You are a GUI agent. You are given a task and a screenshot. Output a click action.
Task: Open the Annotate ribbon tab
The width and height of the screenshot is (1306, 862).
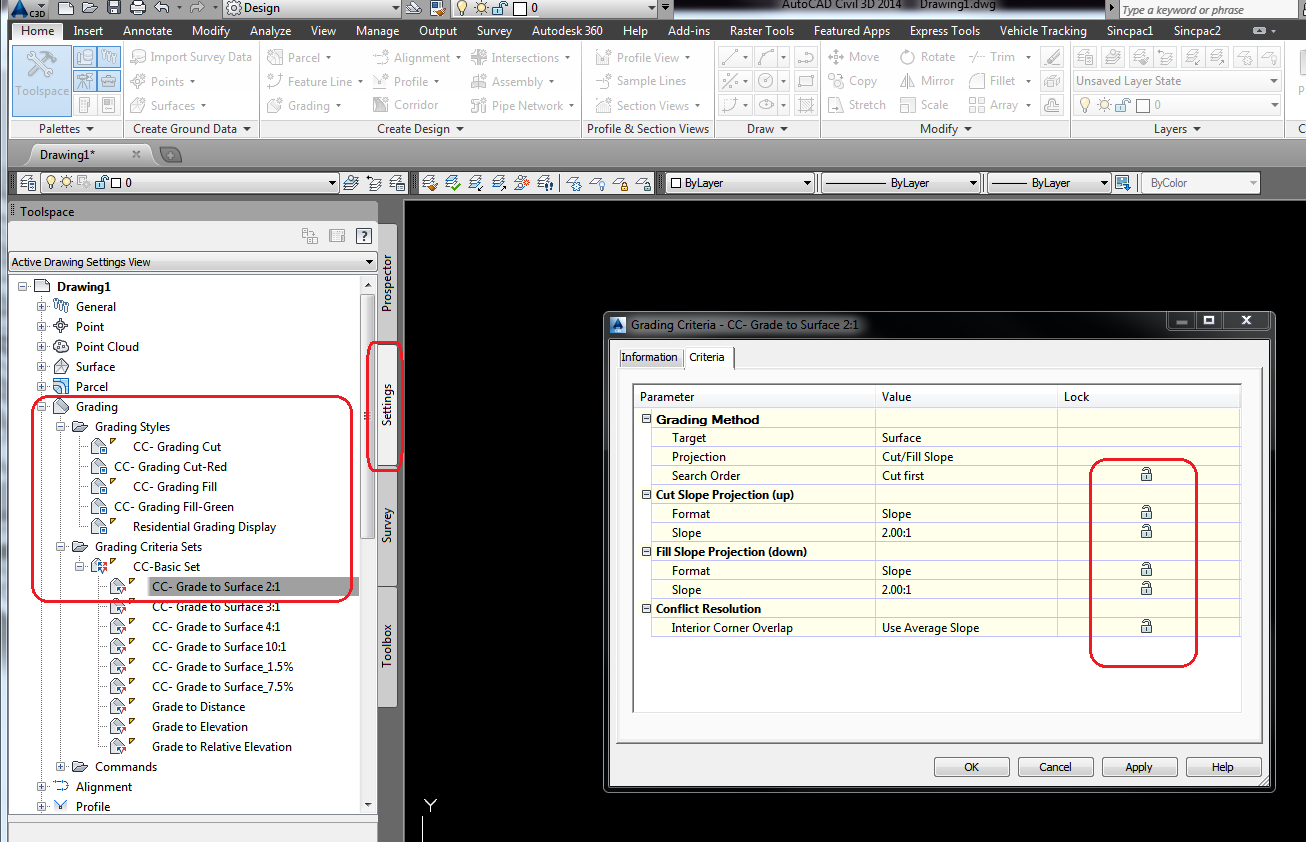point(147,30)
